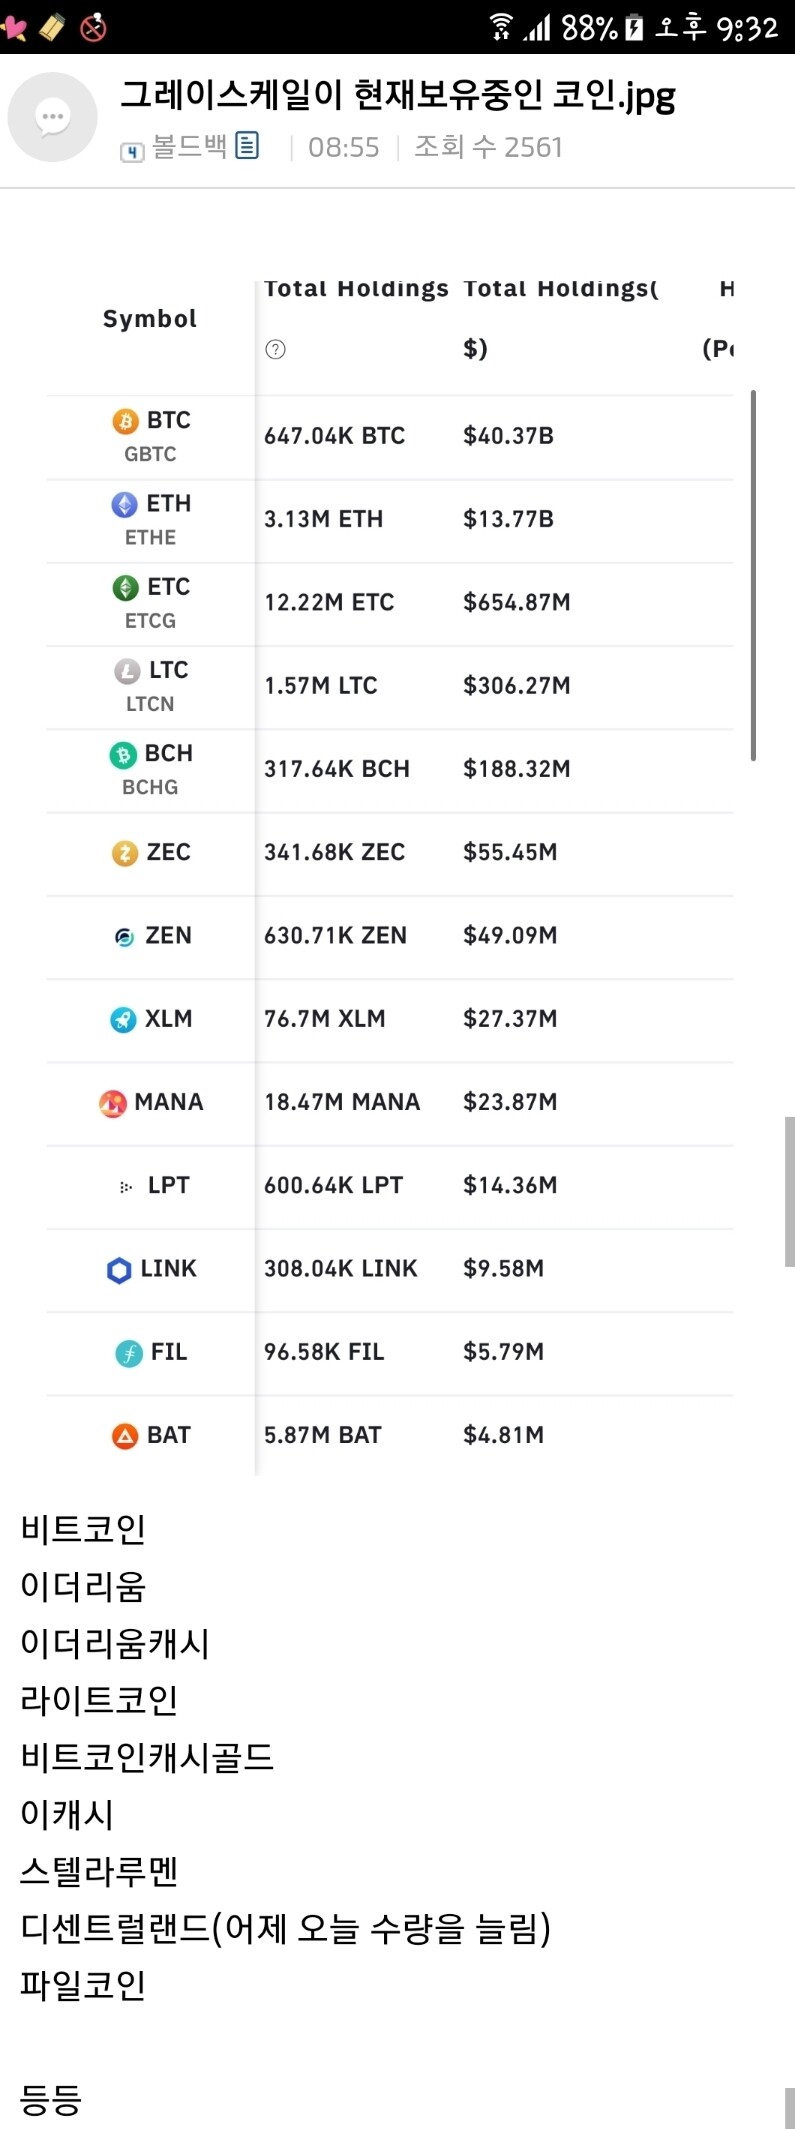This screenshot has width=795, height=2129.
Task: Open the author name 볼드백
Action: [x=189, y=147]
